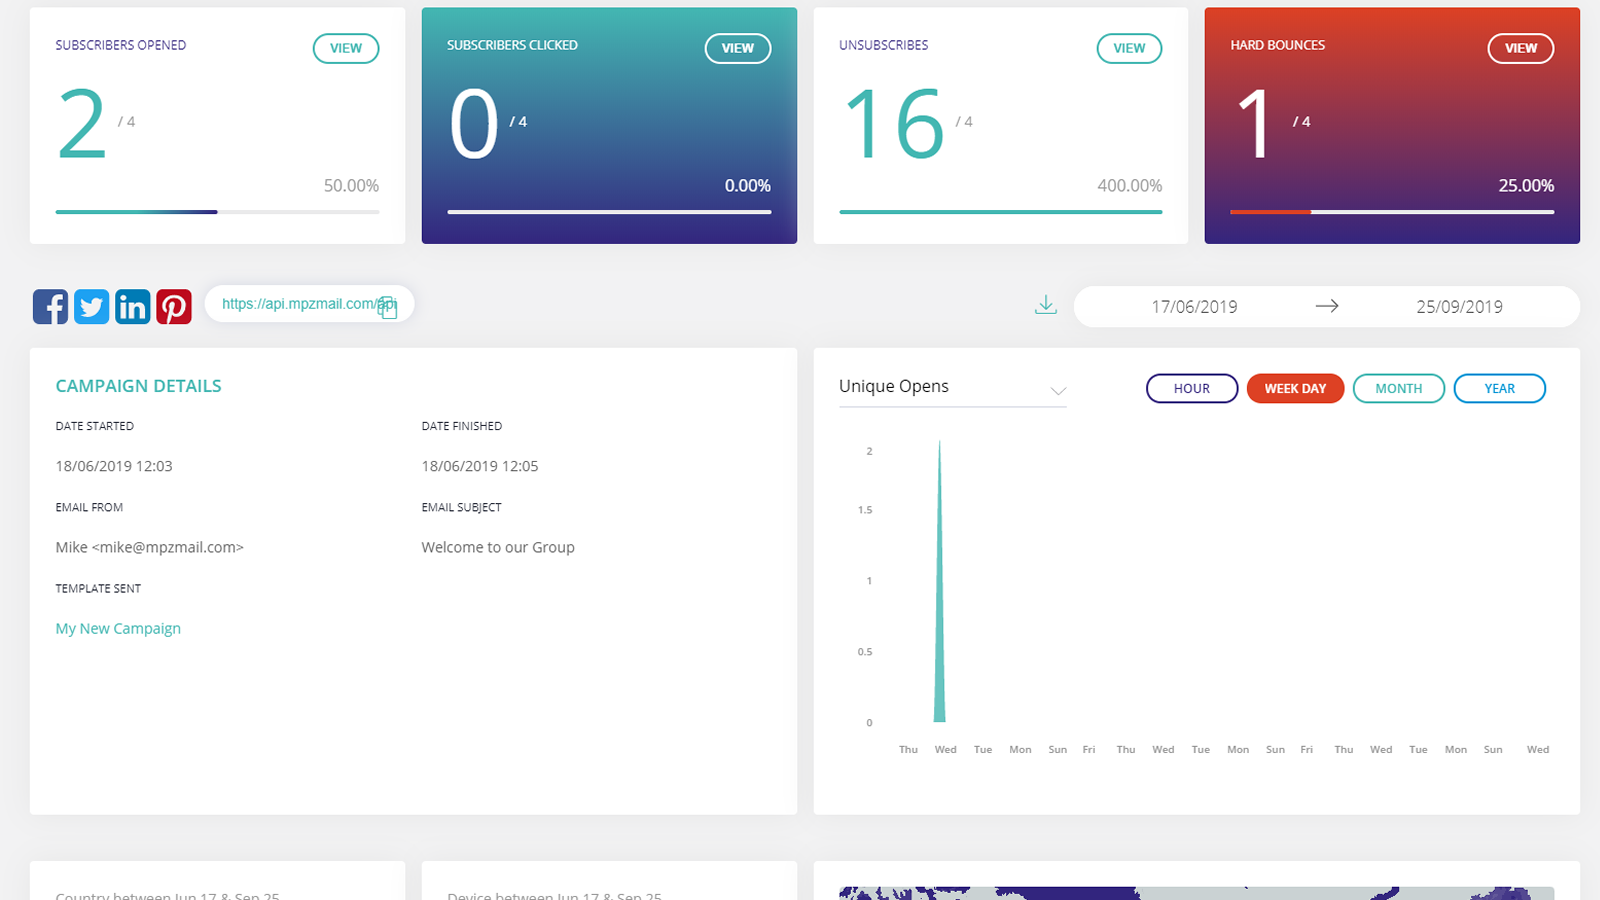Share campaign via Twitter icon
1600x900 pixels.
coord(91,306)
